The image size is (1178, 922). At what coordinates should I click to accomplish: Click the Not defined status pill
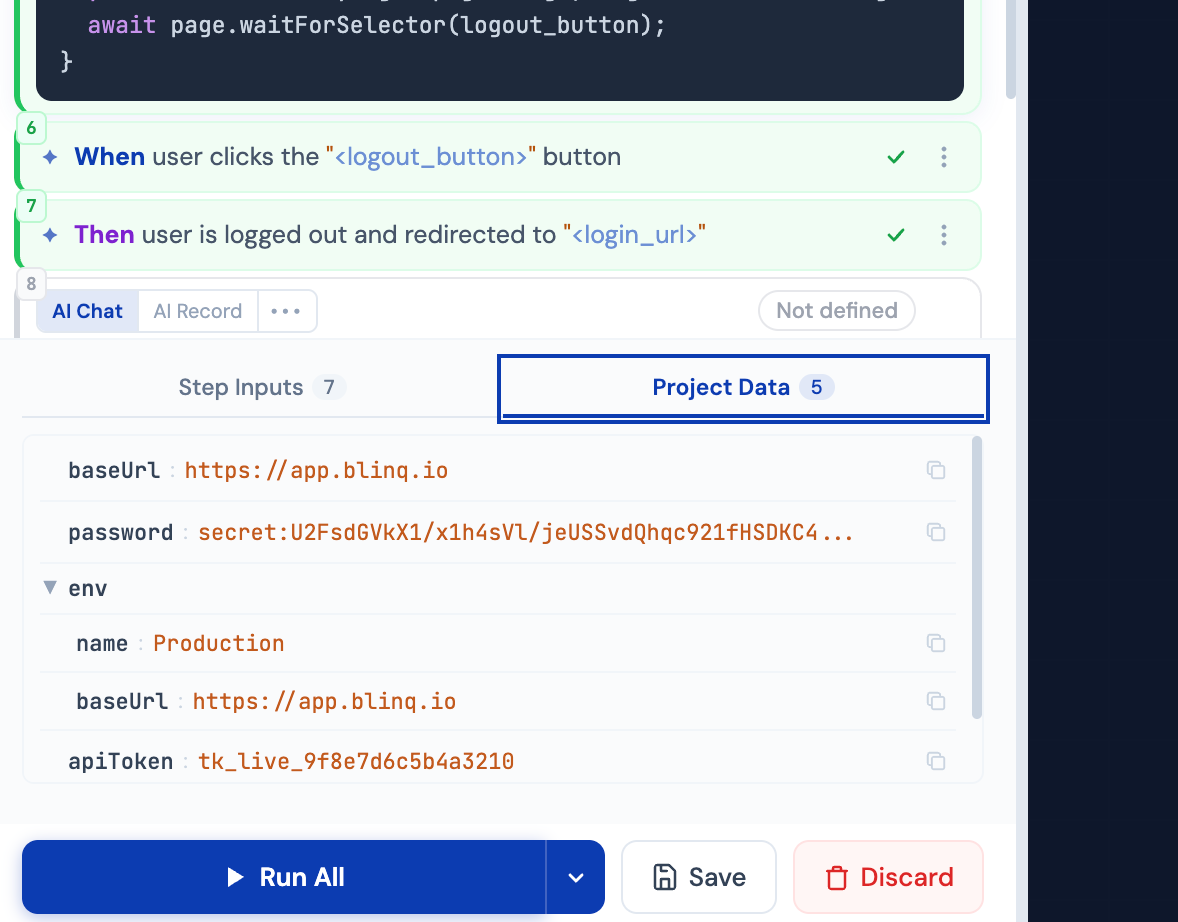[x=836, y=310]
